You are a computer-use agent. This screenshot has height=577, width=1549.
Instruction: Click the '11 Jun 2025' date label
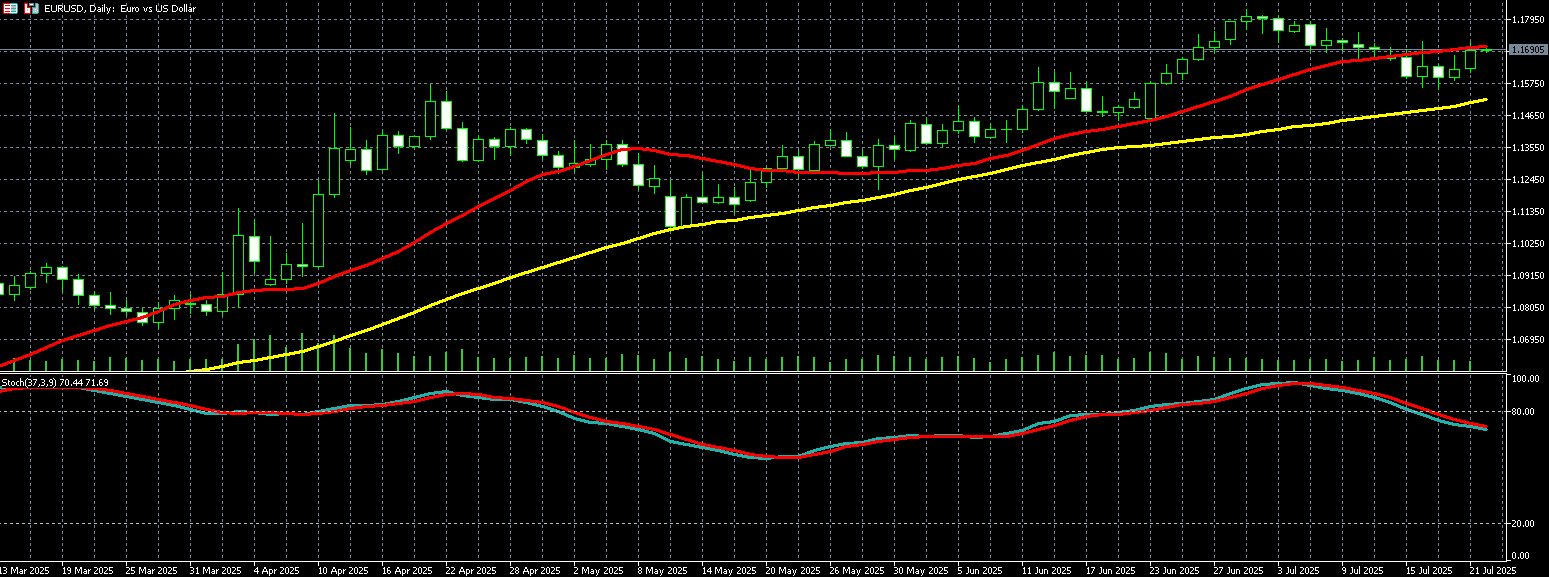[1047, 570]
